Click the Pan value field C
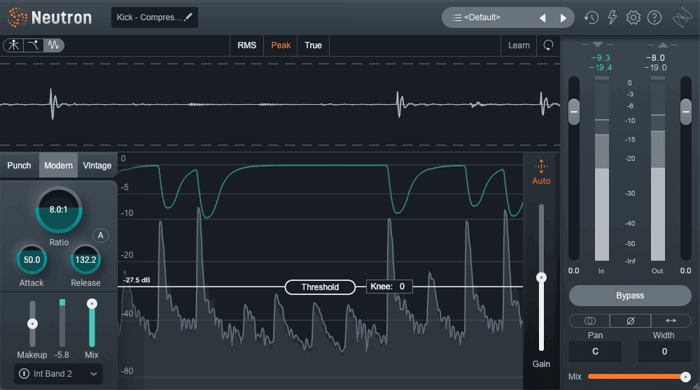Viewport: 700px width, 390px height. tap(595, 352)
